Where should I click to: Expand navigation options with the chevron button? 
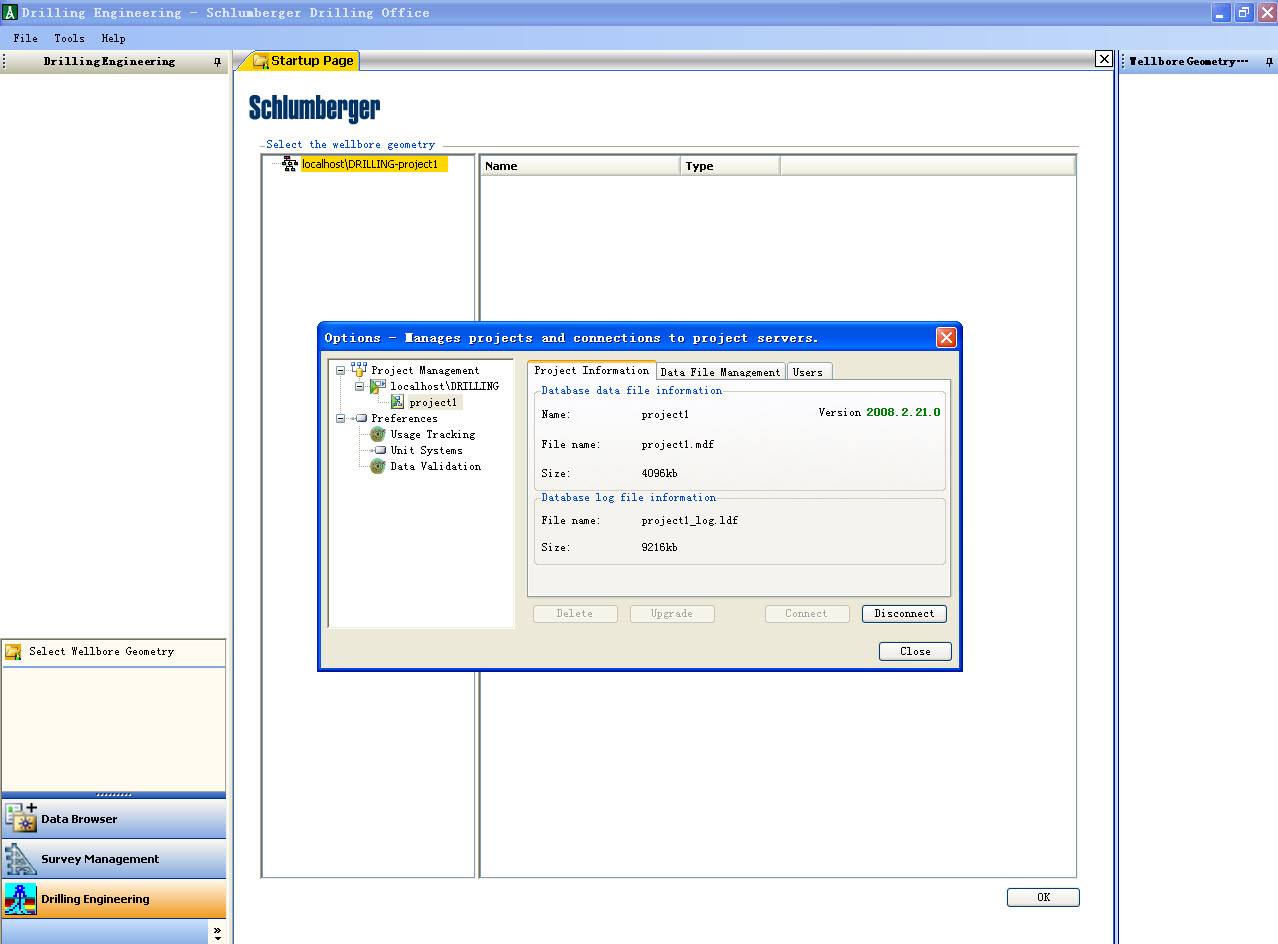tap(217, 932)
